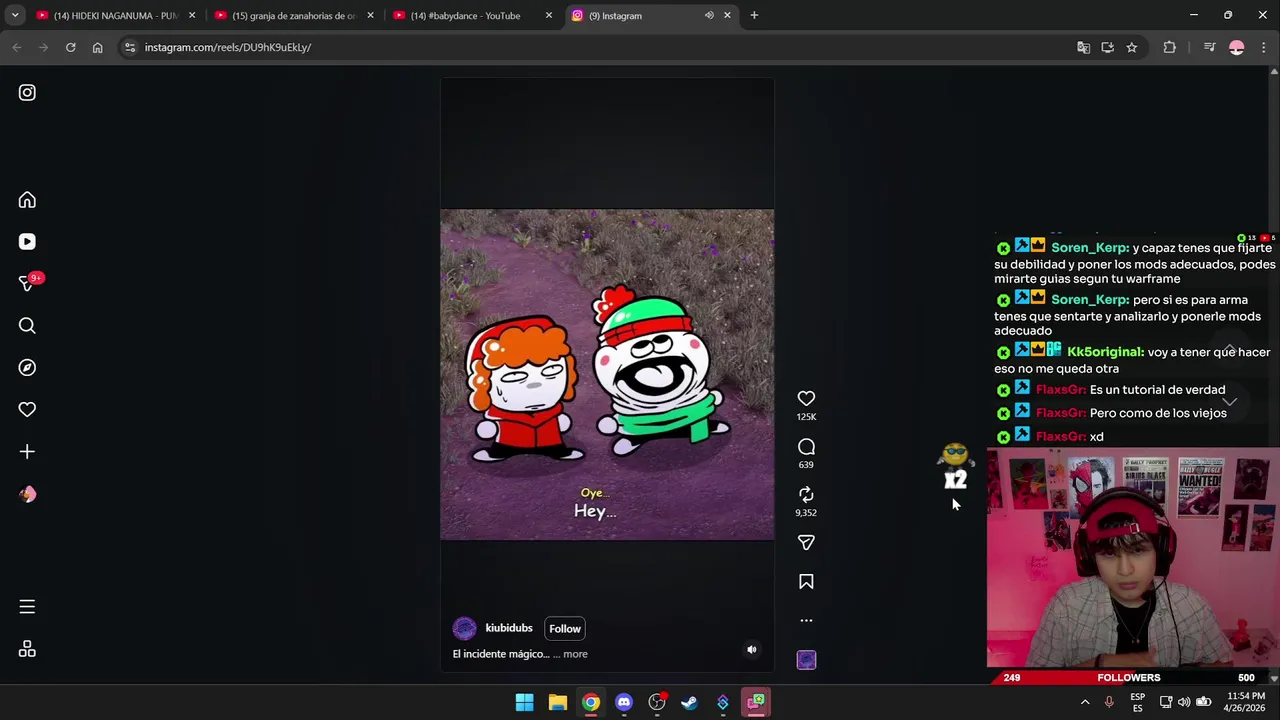
Task: Open OBS Studio from taskbar
Action: (657, 702)
